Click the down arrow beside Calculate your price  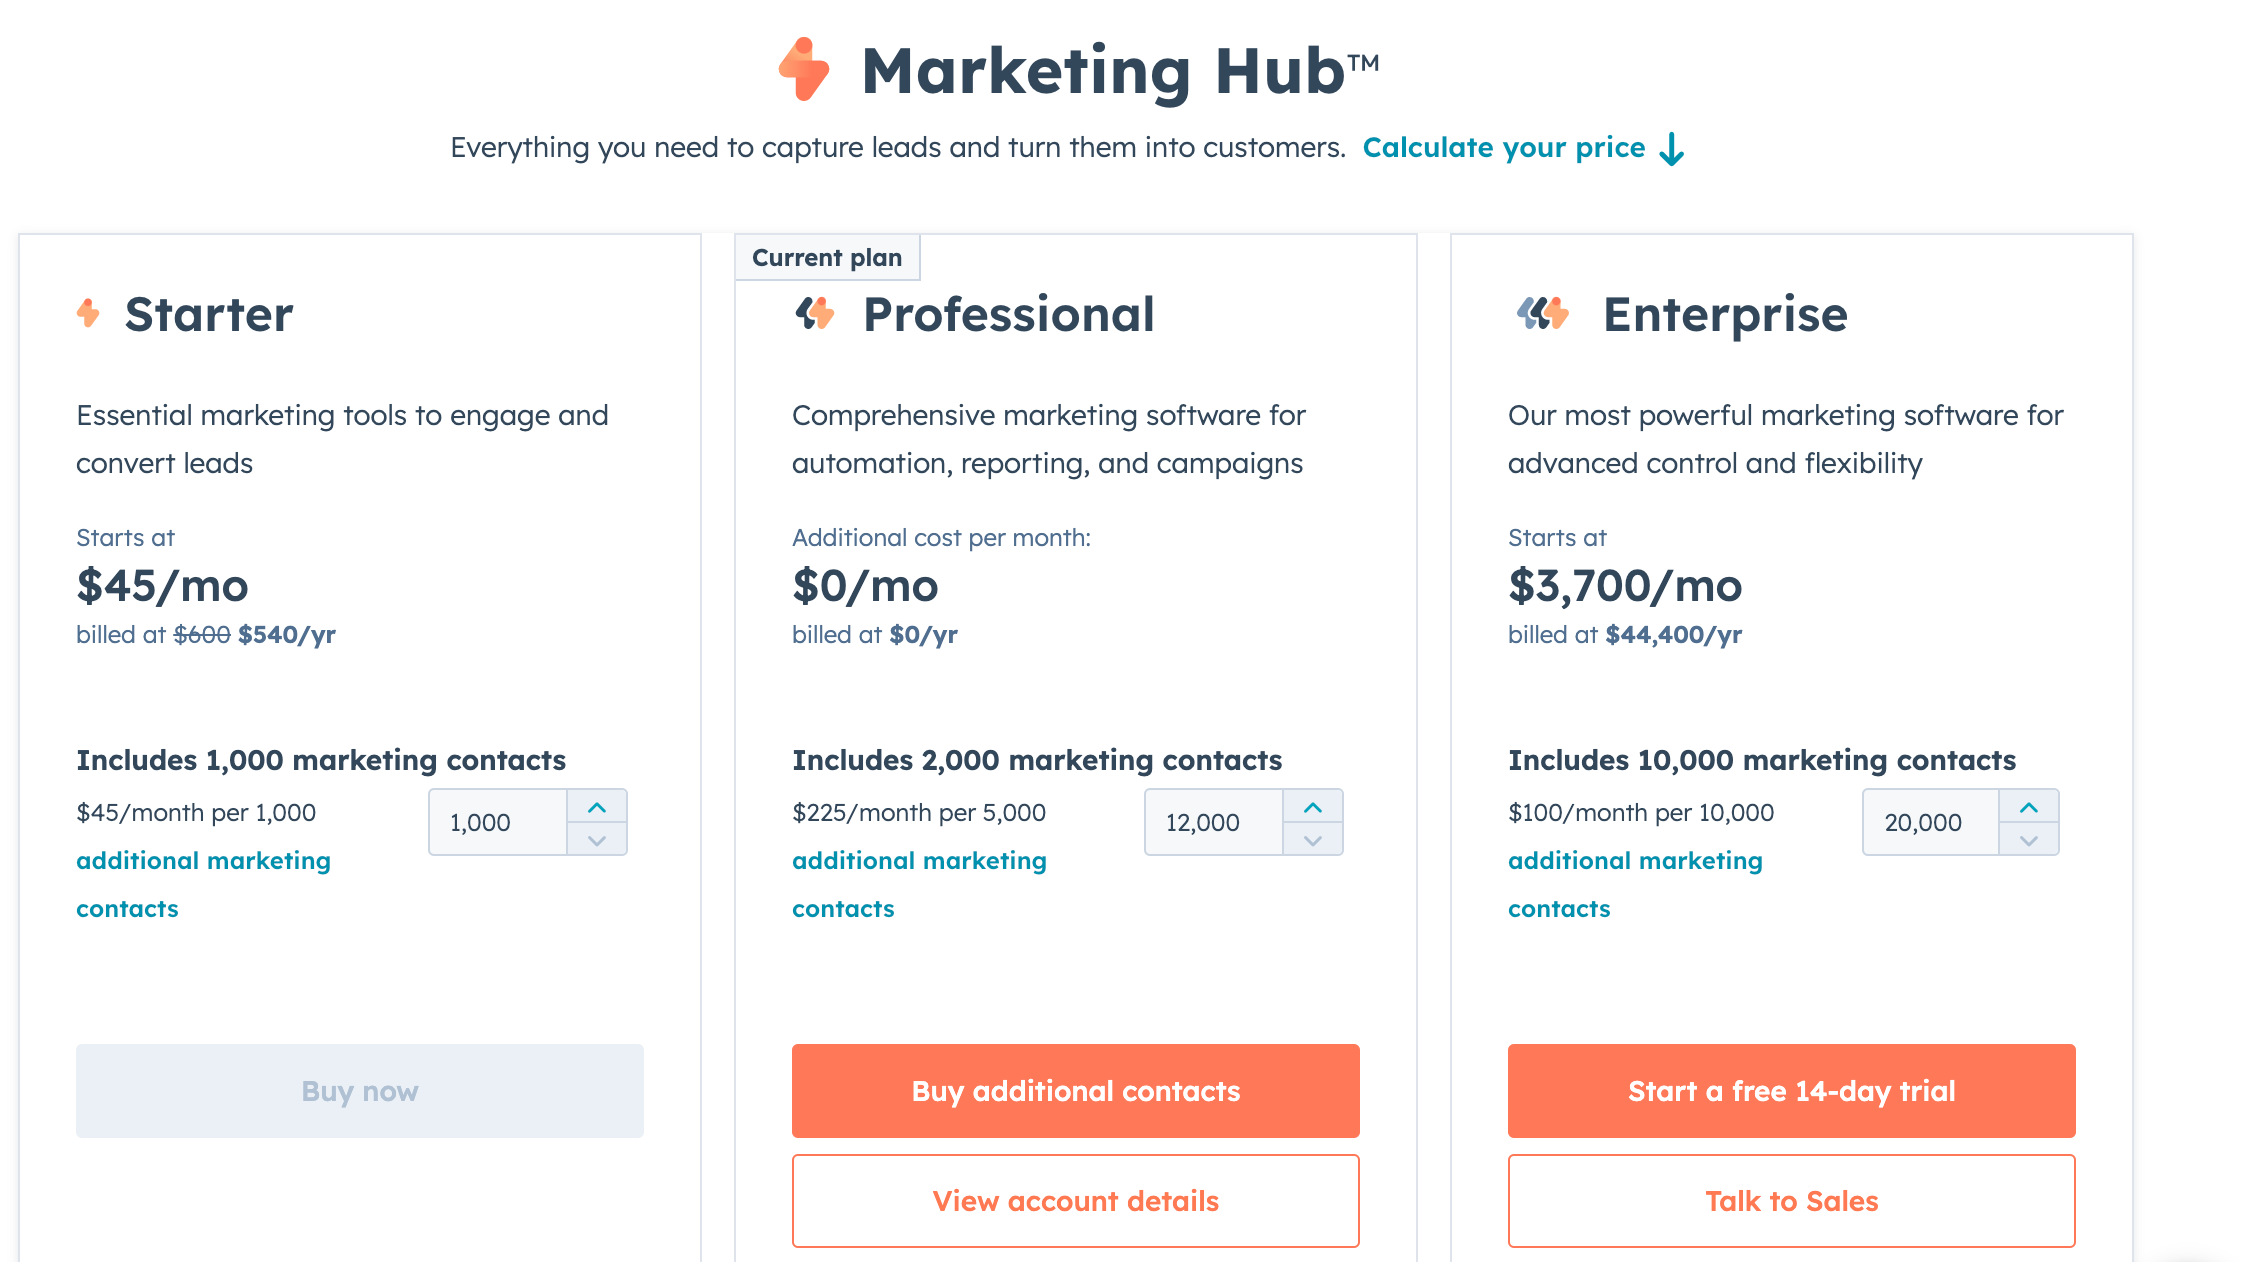coord(1672,149)
